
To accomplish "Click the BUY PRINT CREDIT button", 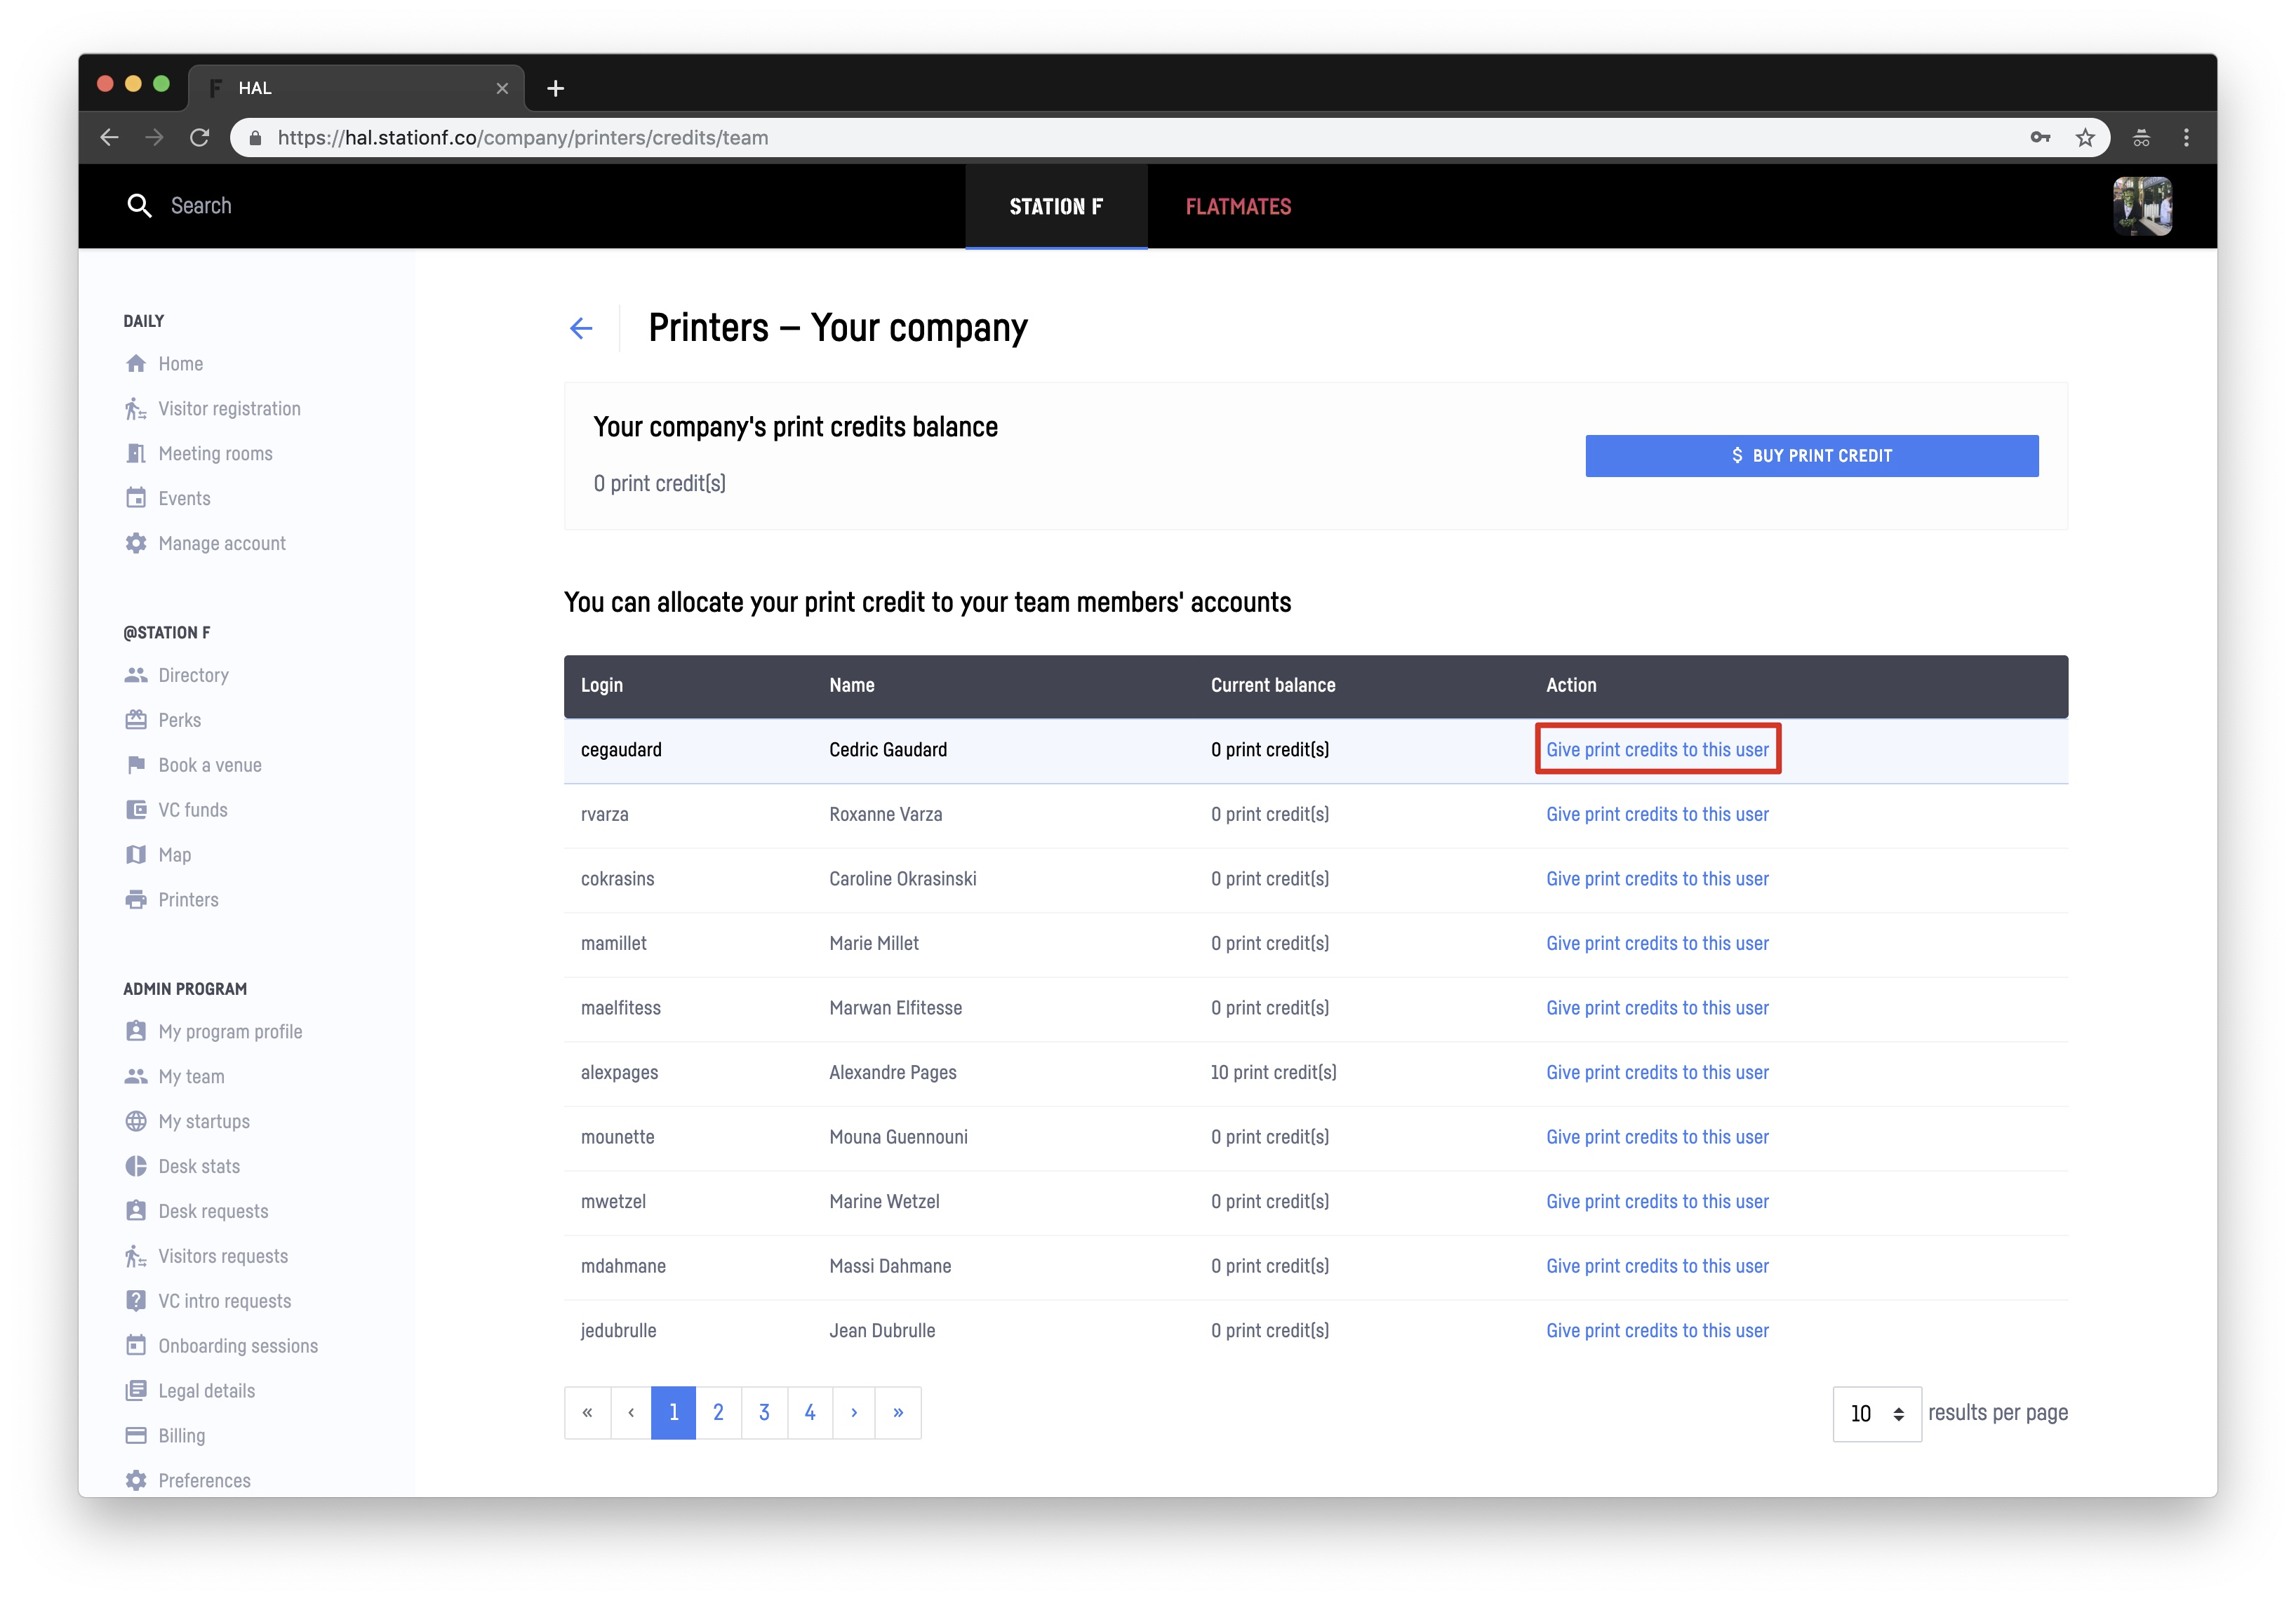I will pyautogui.click(x=1811, y=456).
